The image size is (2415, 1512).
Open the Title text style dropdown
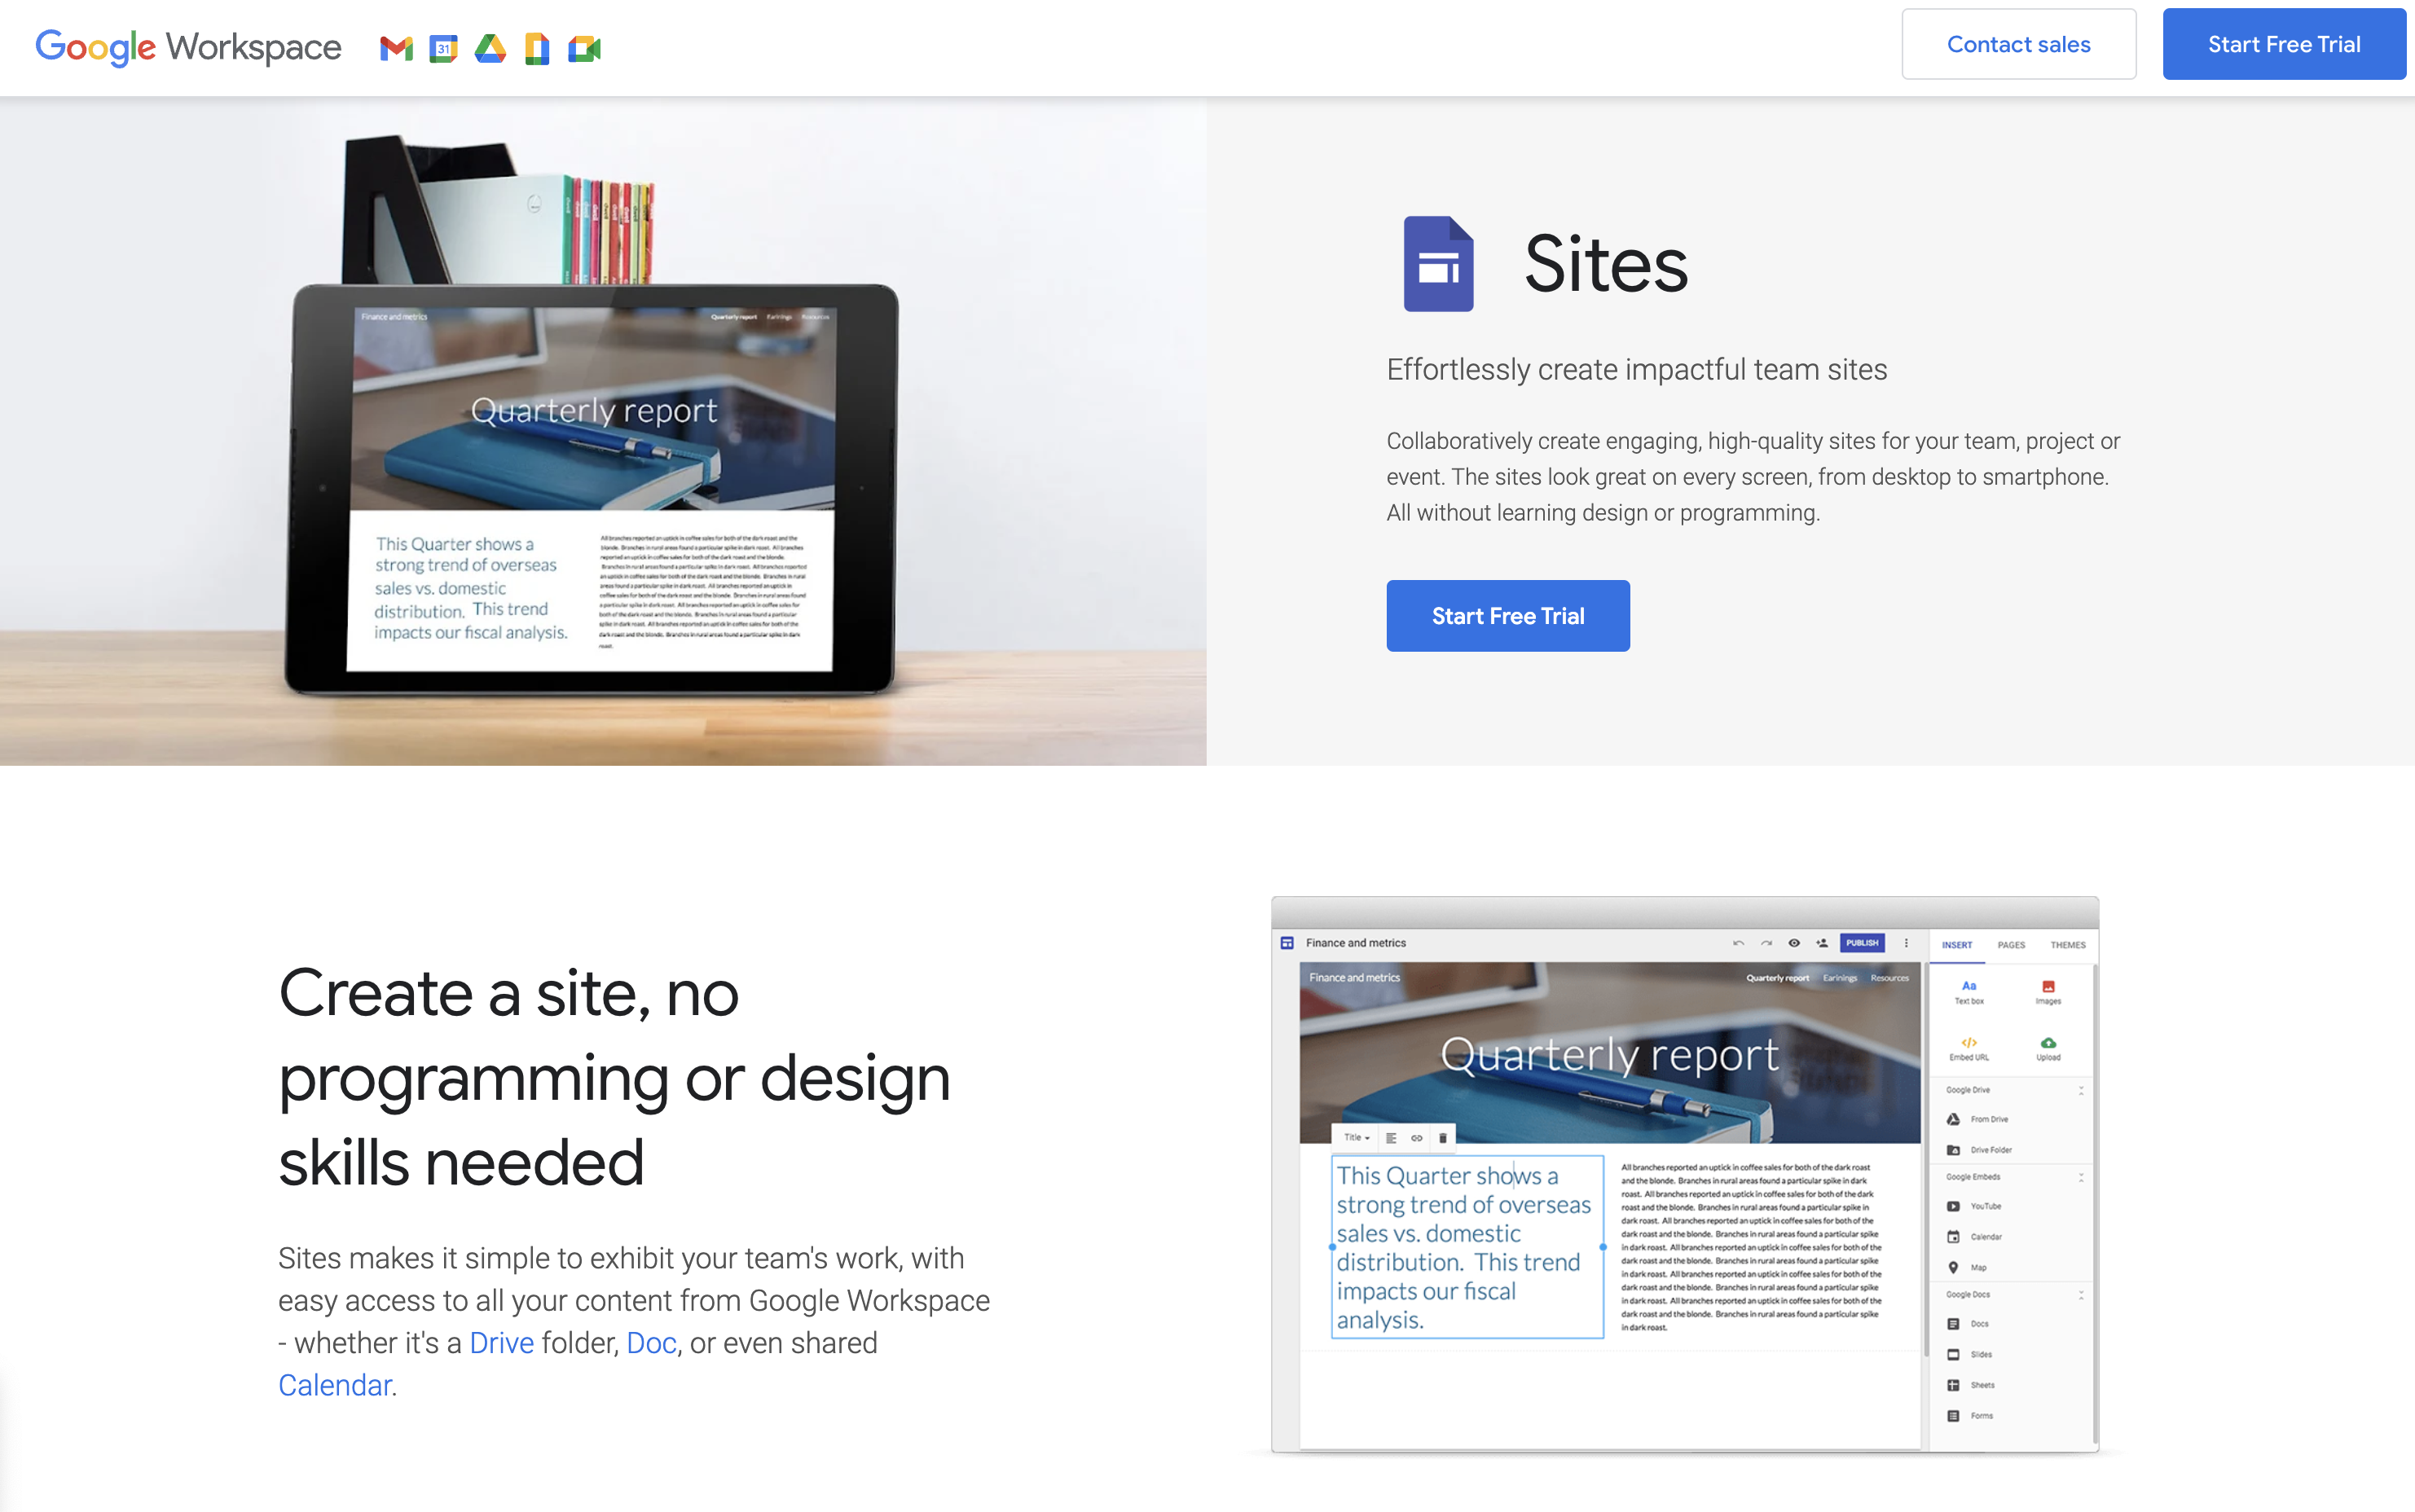(1356, 1138)
